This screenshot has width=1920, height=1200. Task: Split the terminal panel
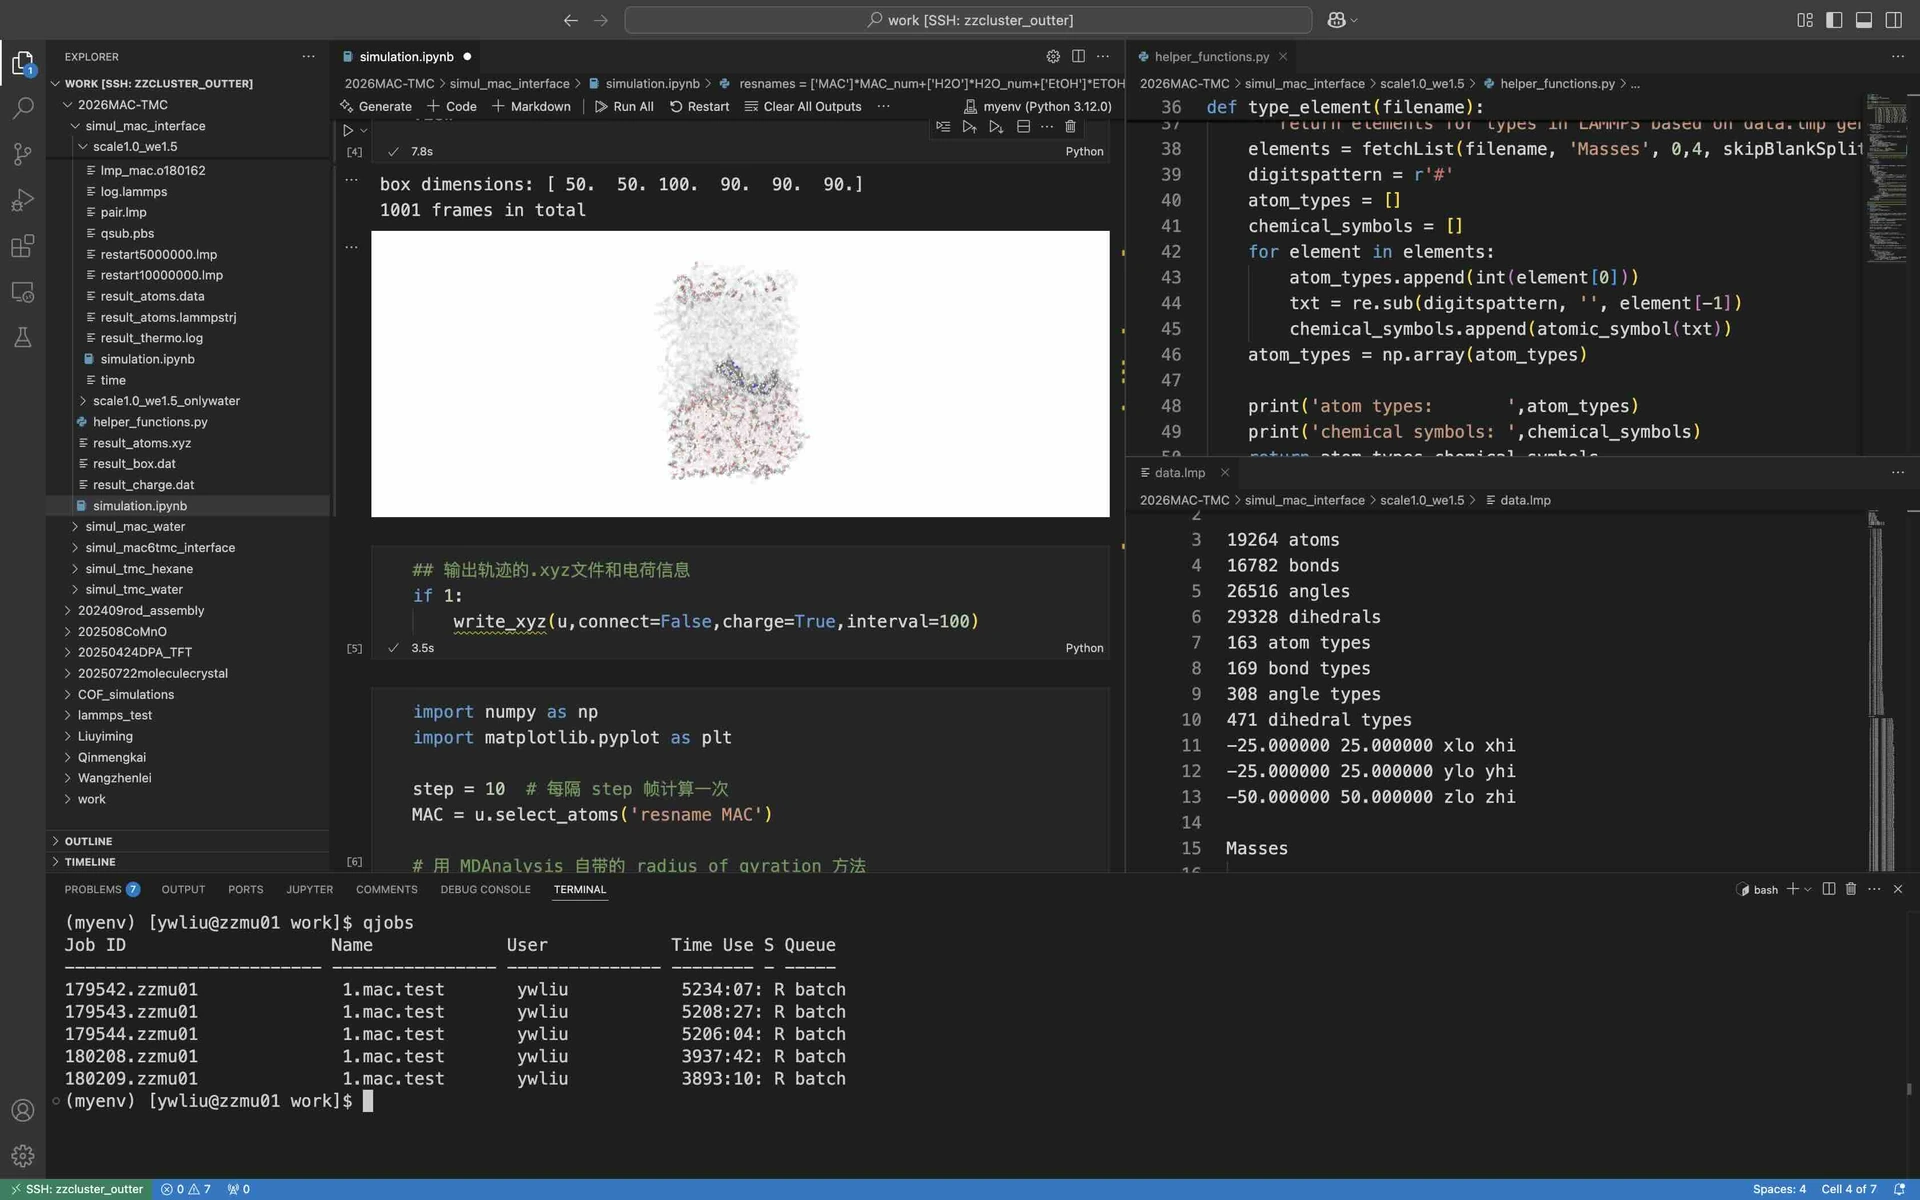[x=1829, y=889]
